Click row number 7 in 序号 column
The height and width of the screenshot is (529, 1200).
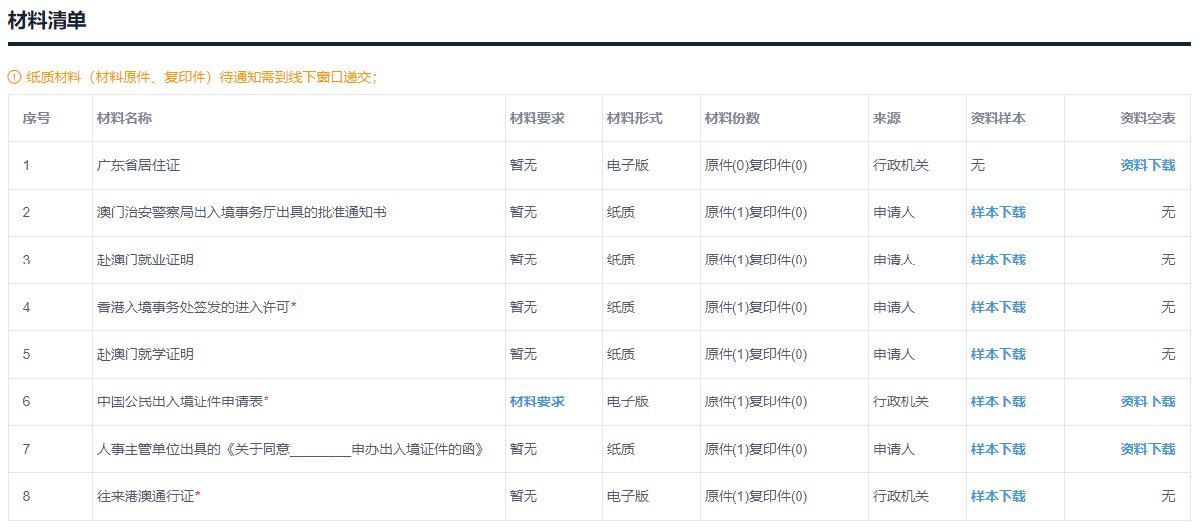click(x=27, y=449)
